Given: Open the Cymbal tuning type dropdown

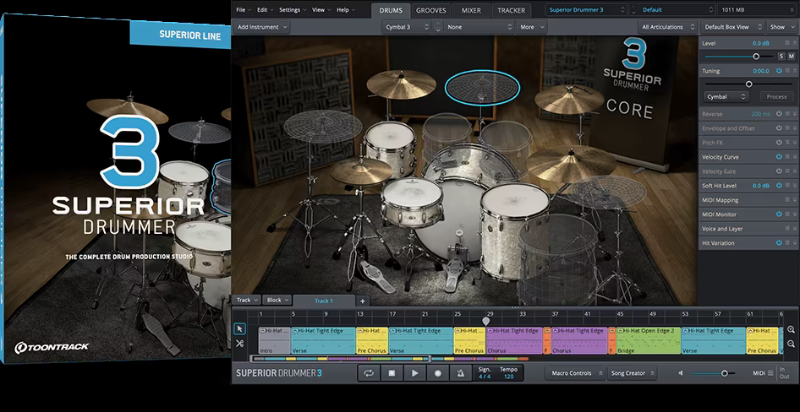Looking at the screenshot, I should click(x=726, y=96).
